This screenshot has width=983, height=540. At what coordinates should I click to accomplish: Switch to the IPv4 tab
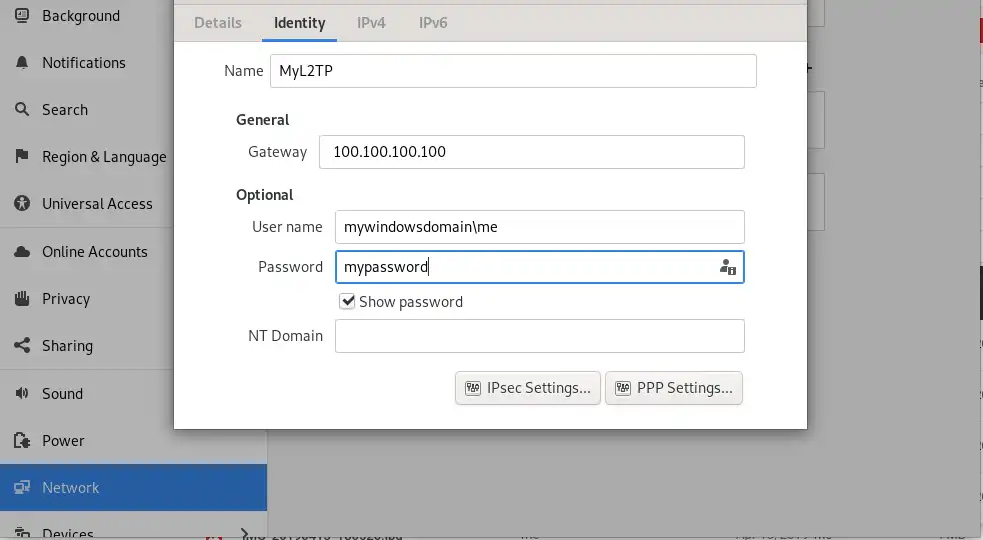click(371, 23)
